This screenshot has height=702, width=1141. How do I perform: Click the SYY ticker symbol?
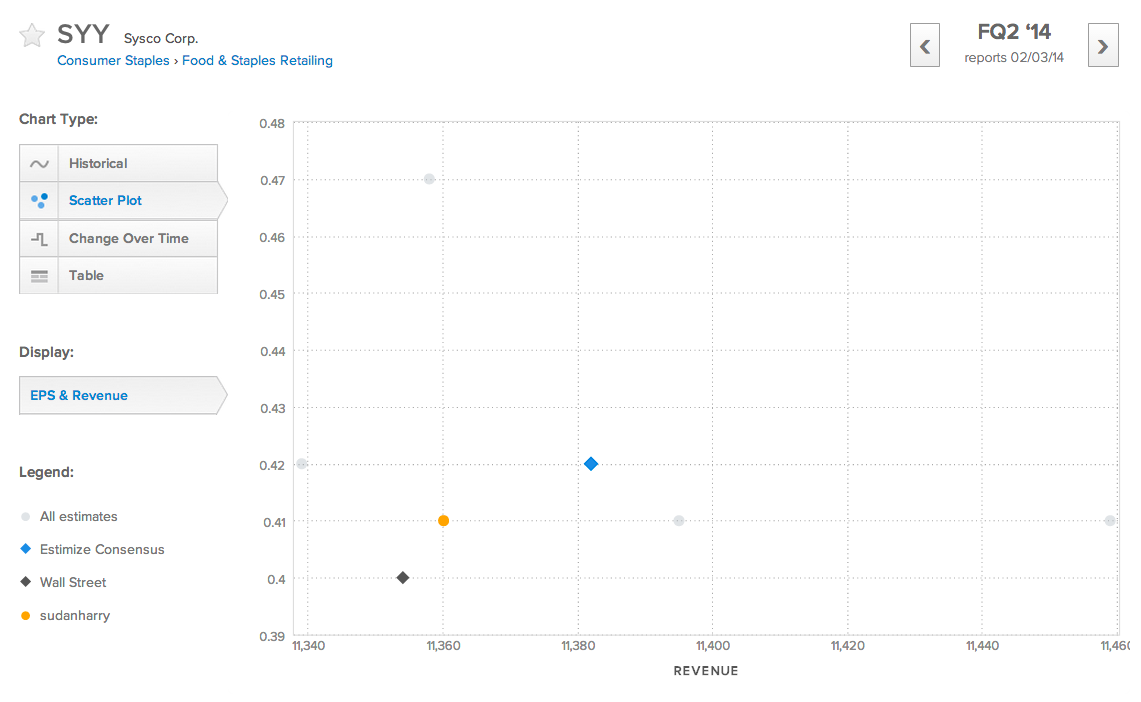tap(83, 34)
